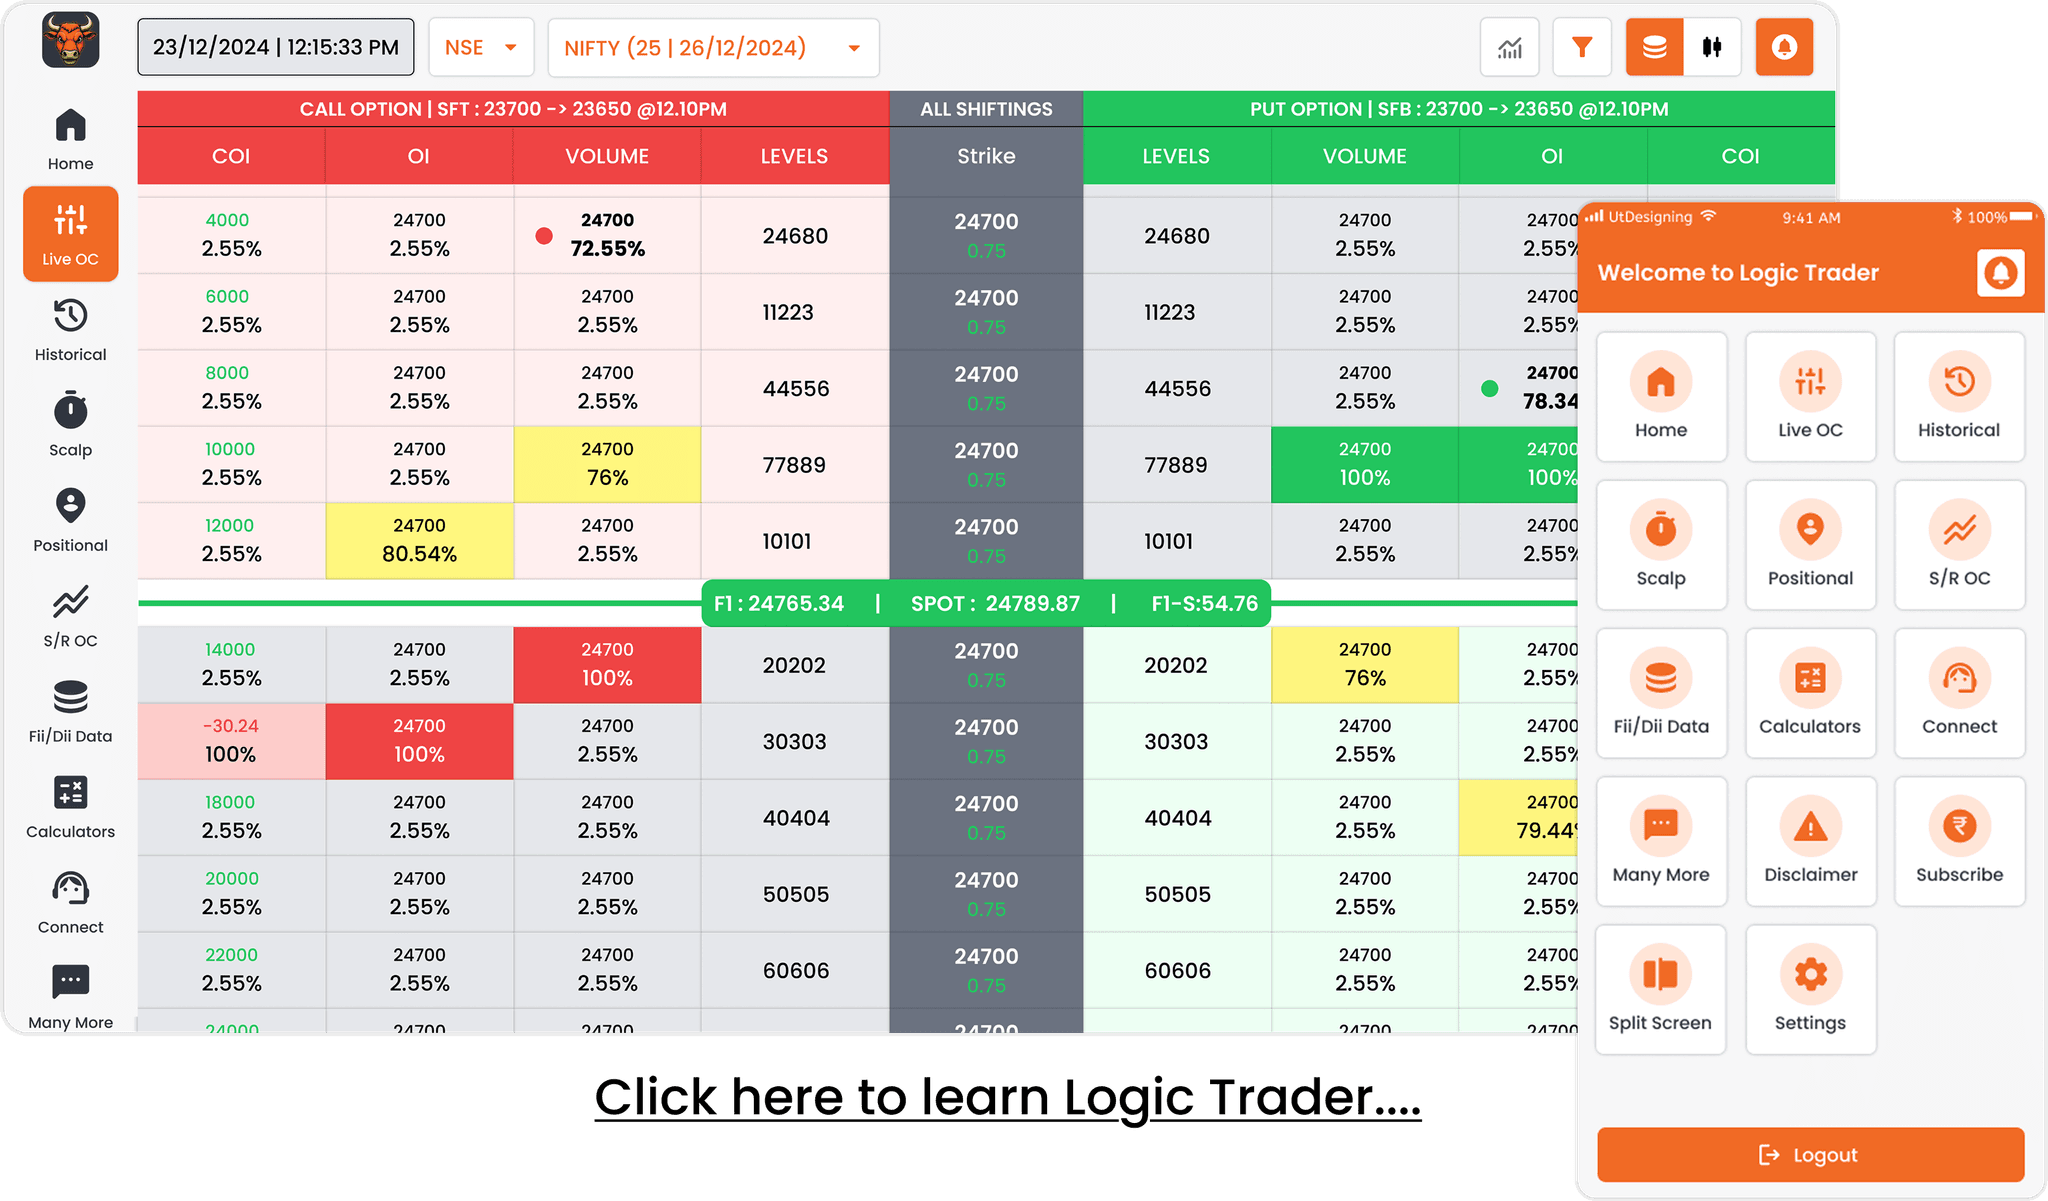The height and width of the screenshot is (1201, 2048).
Task: Go to Home in left sidebar
Action: pos(70,139)
